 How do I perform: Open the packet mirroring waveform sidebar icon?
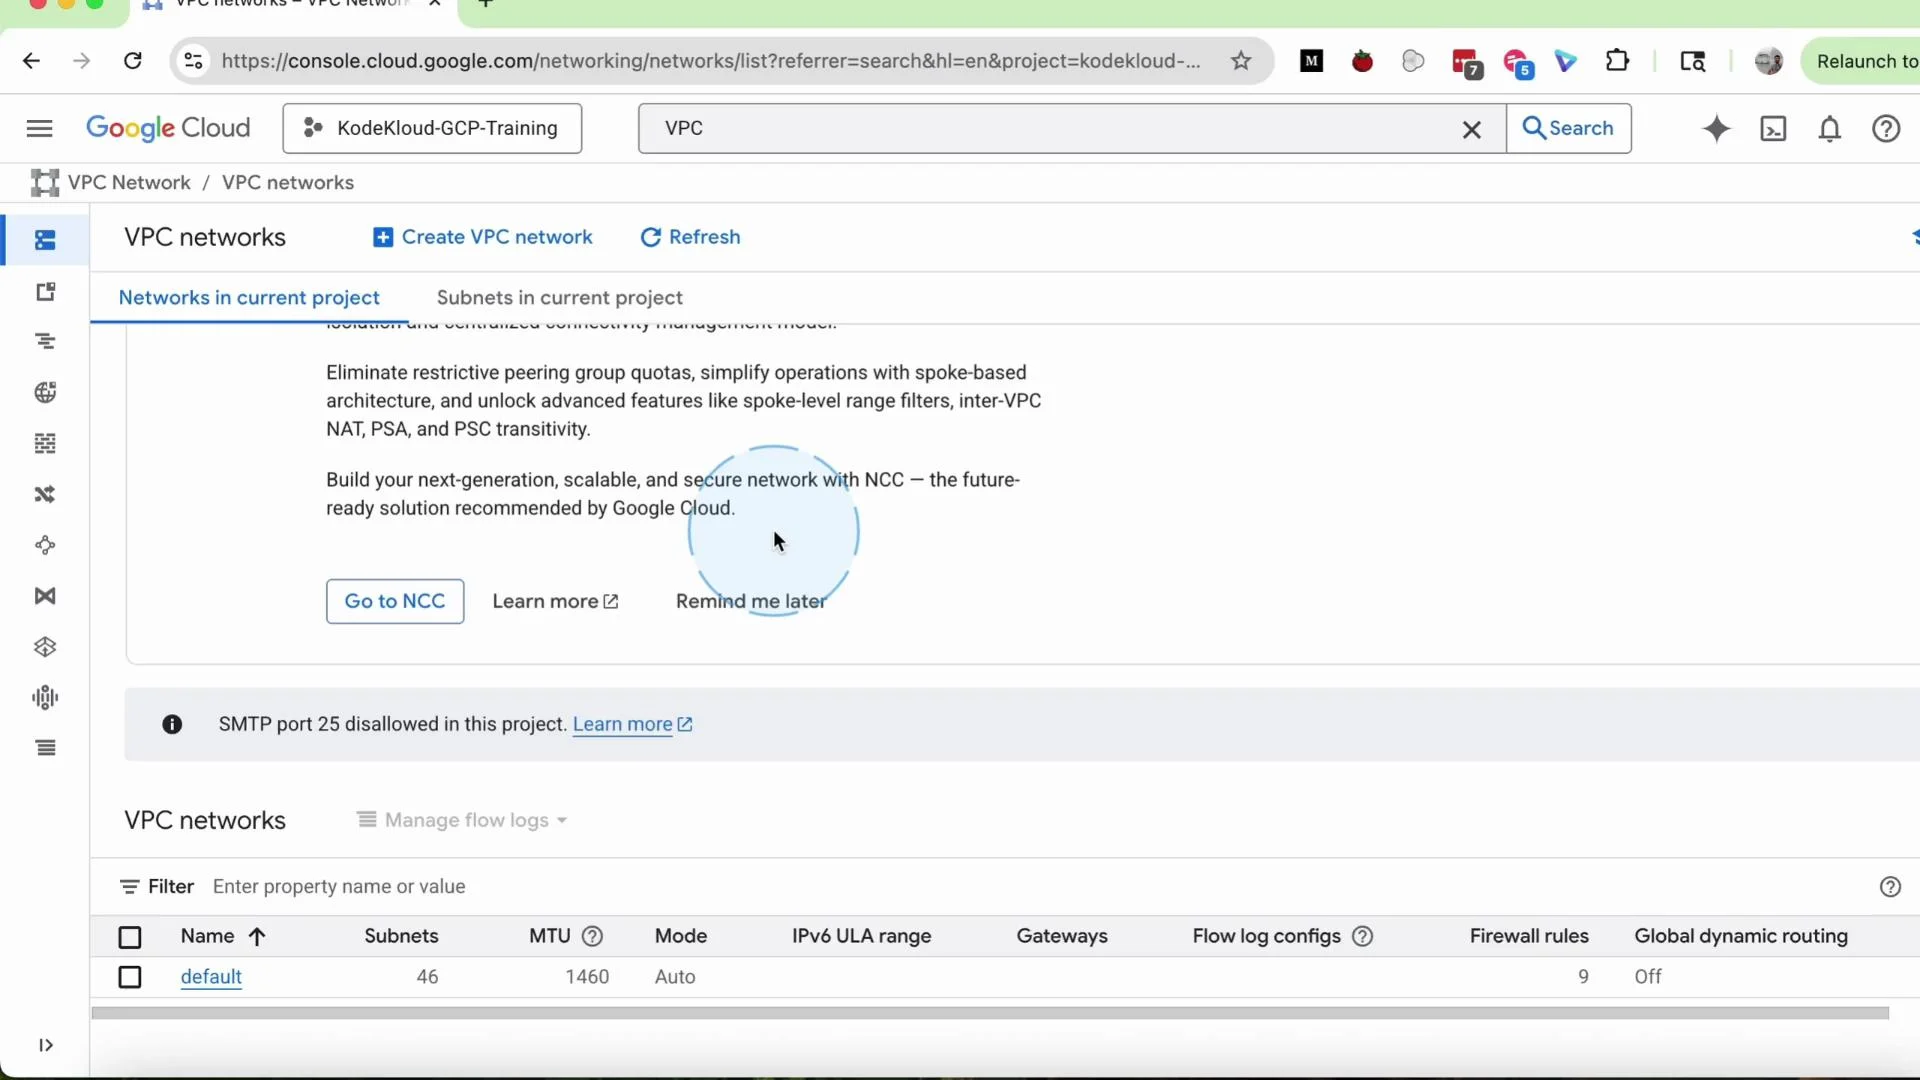45,697
